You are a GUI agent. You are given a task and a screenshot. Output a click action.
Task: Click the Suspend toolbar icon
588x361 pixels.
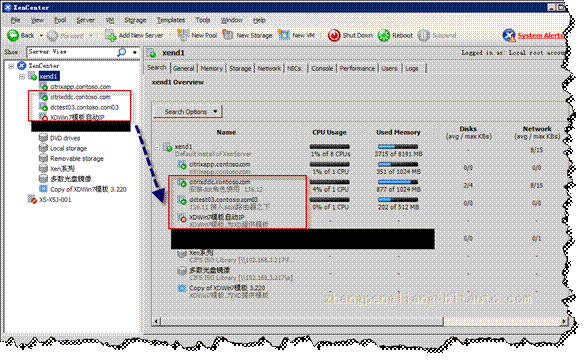click(x=424, y=36)
